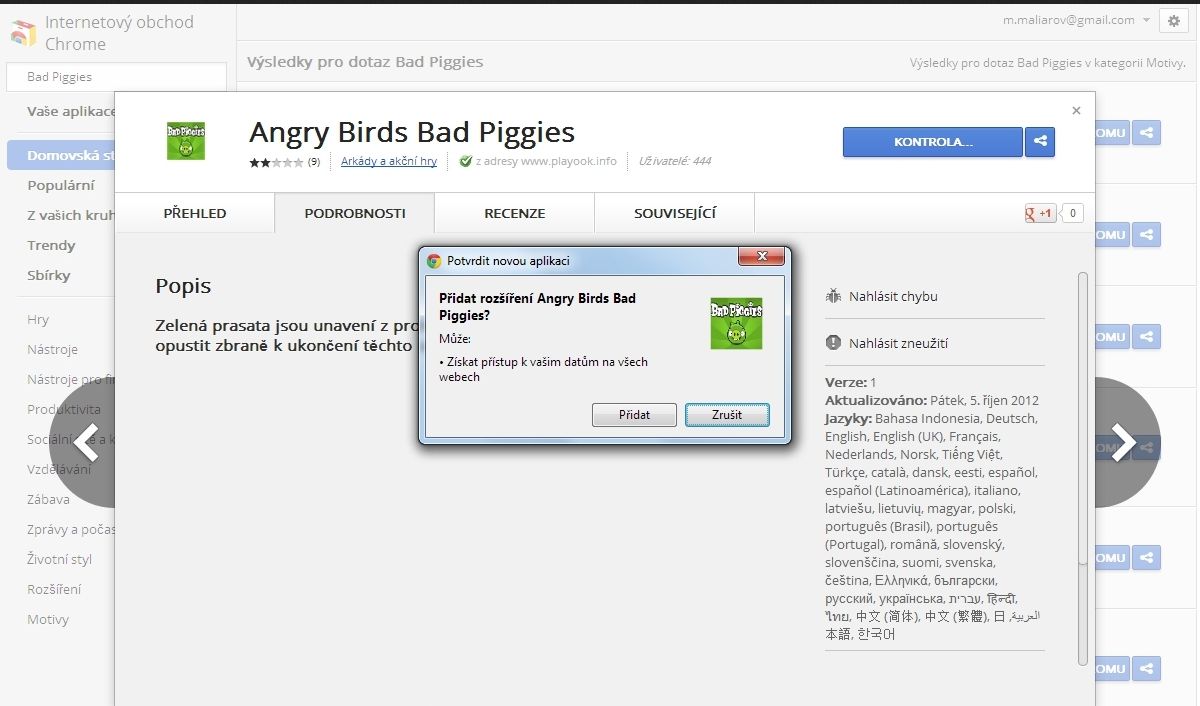Select the Zábava category
This screenshot has width=1200, height=706.
(48, 499)
